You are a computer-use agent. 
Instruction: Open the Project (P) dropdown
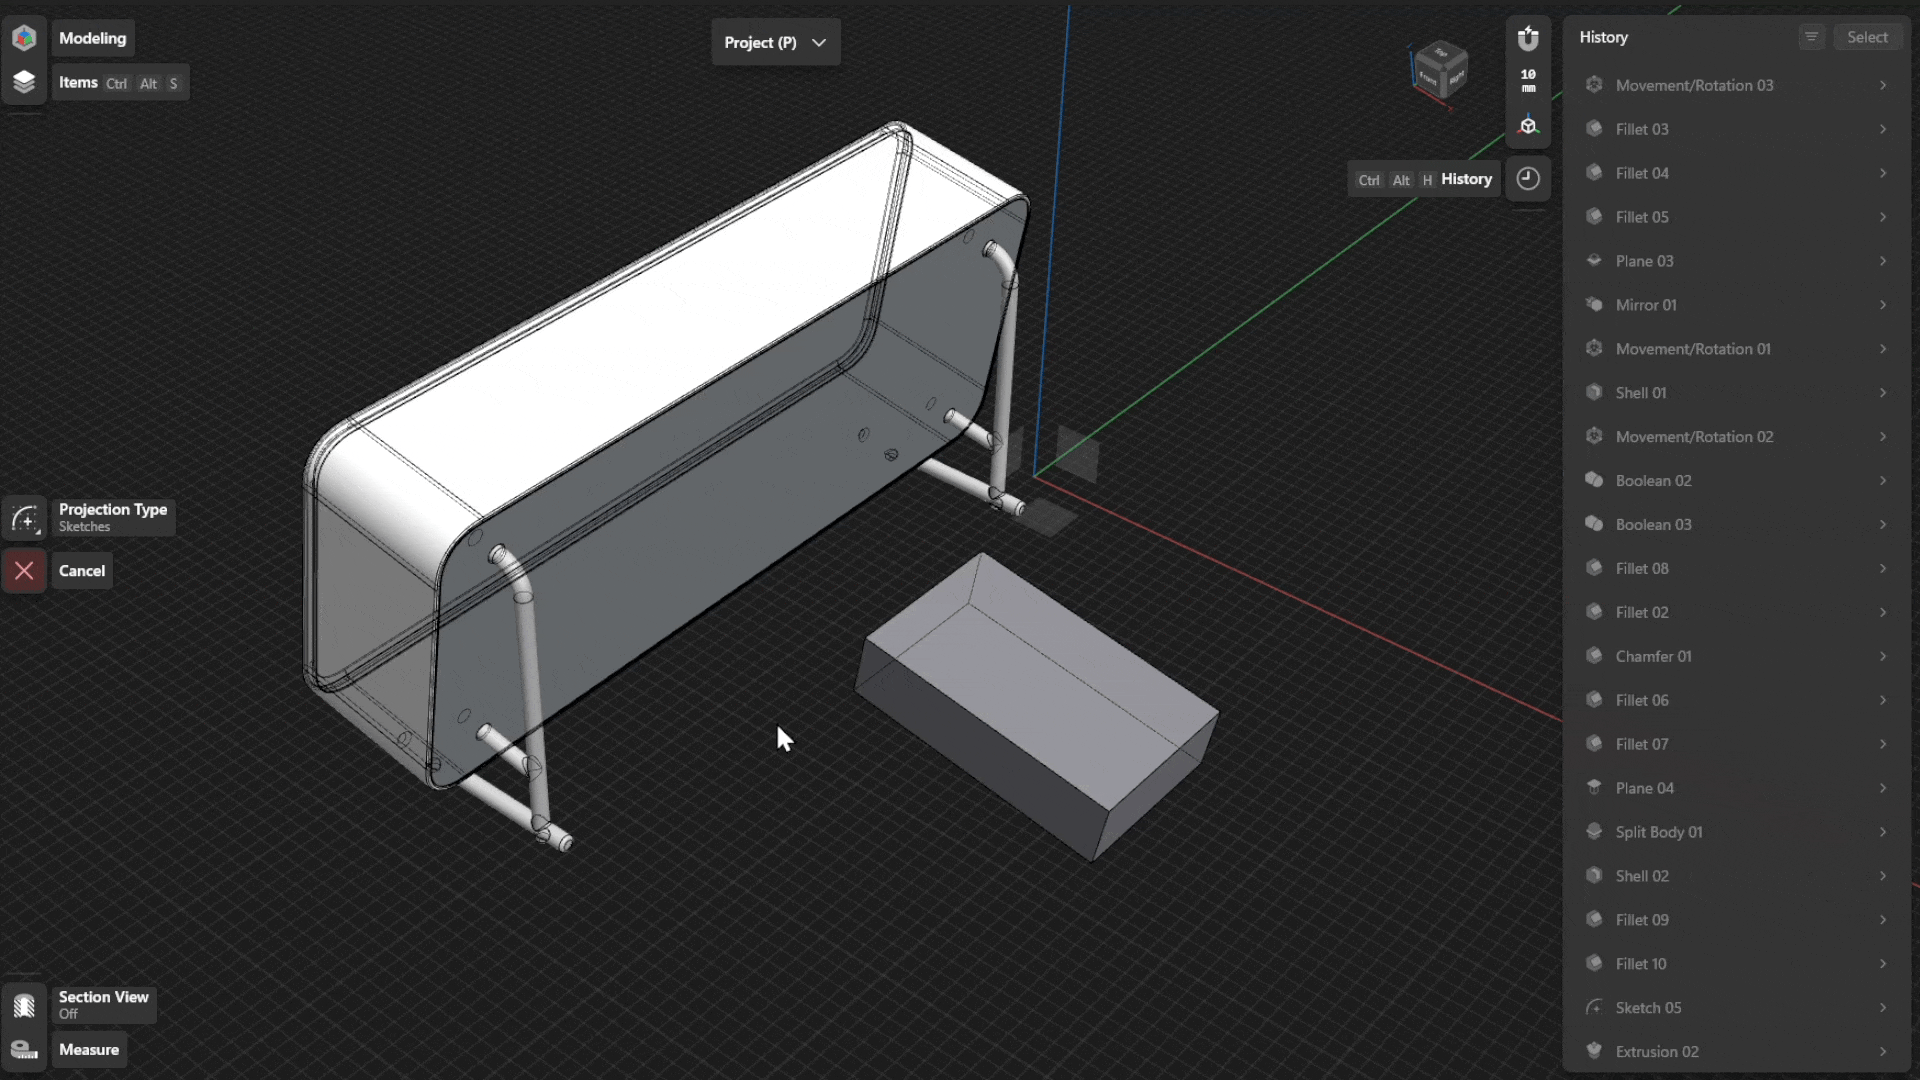coord(775,42)
